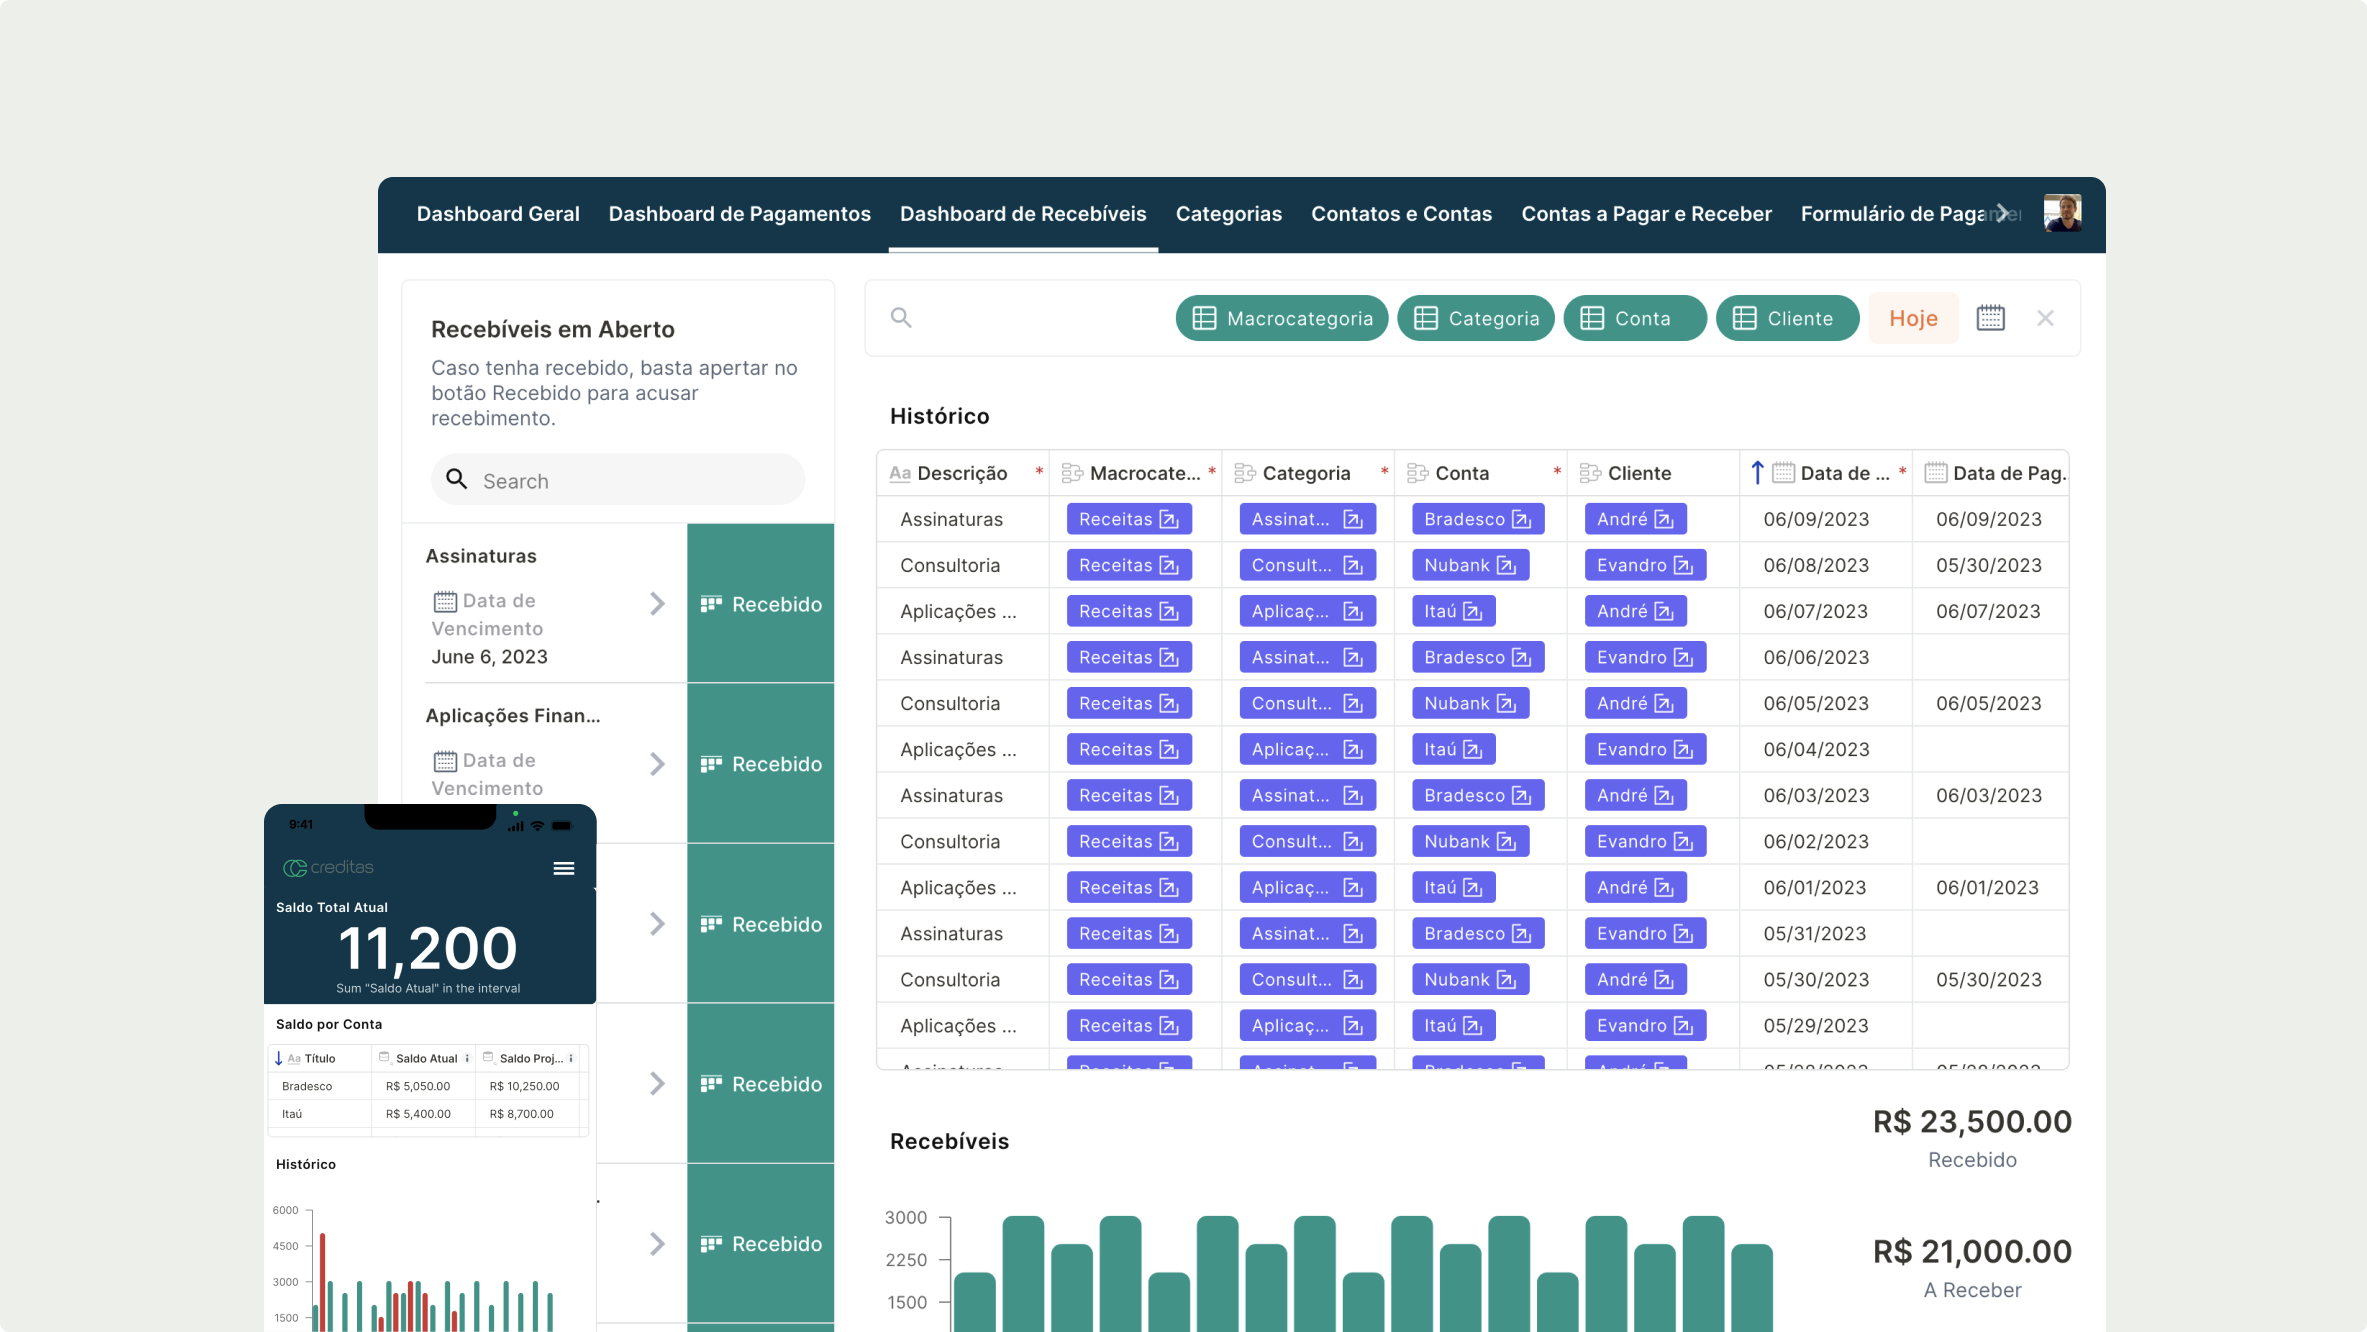
Task: Open the Cliente filter dropdown
Action: click(x=1786, y=318)
